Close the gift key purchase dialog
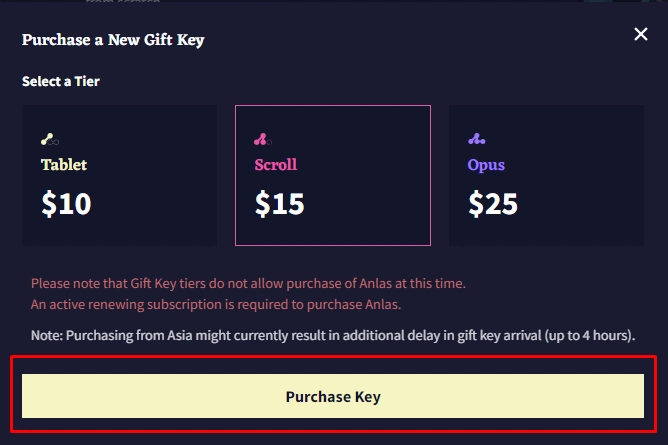668x445 pixels. pyautogui.click(x=641, y=34)
